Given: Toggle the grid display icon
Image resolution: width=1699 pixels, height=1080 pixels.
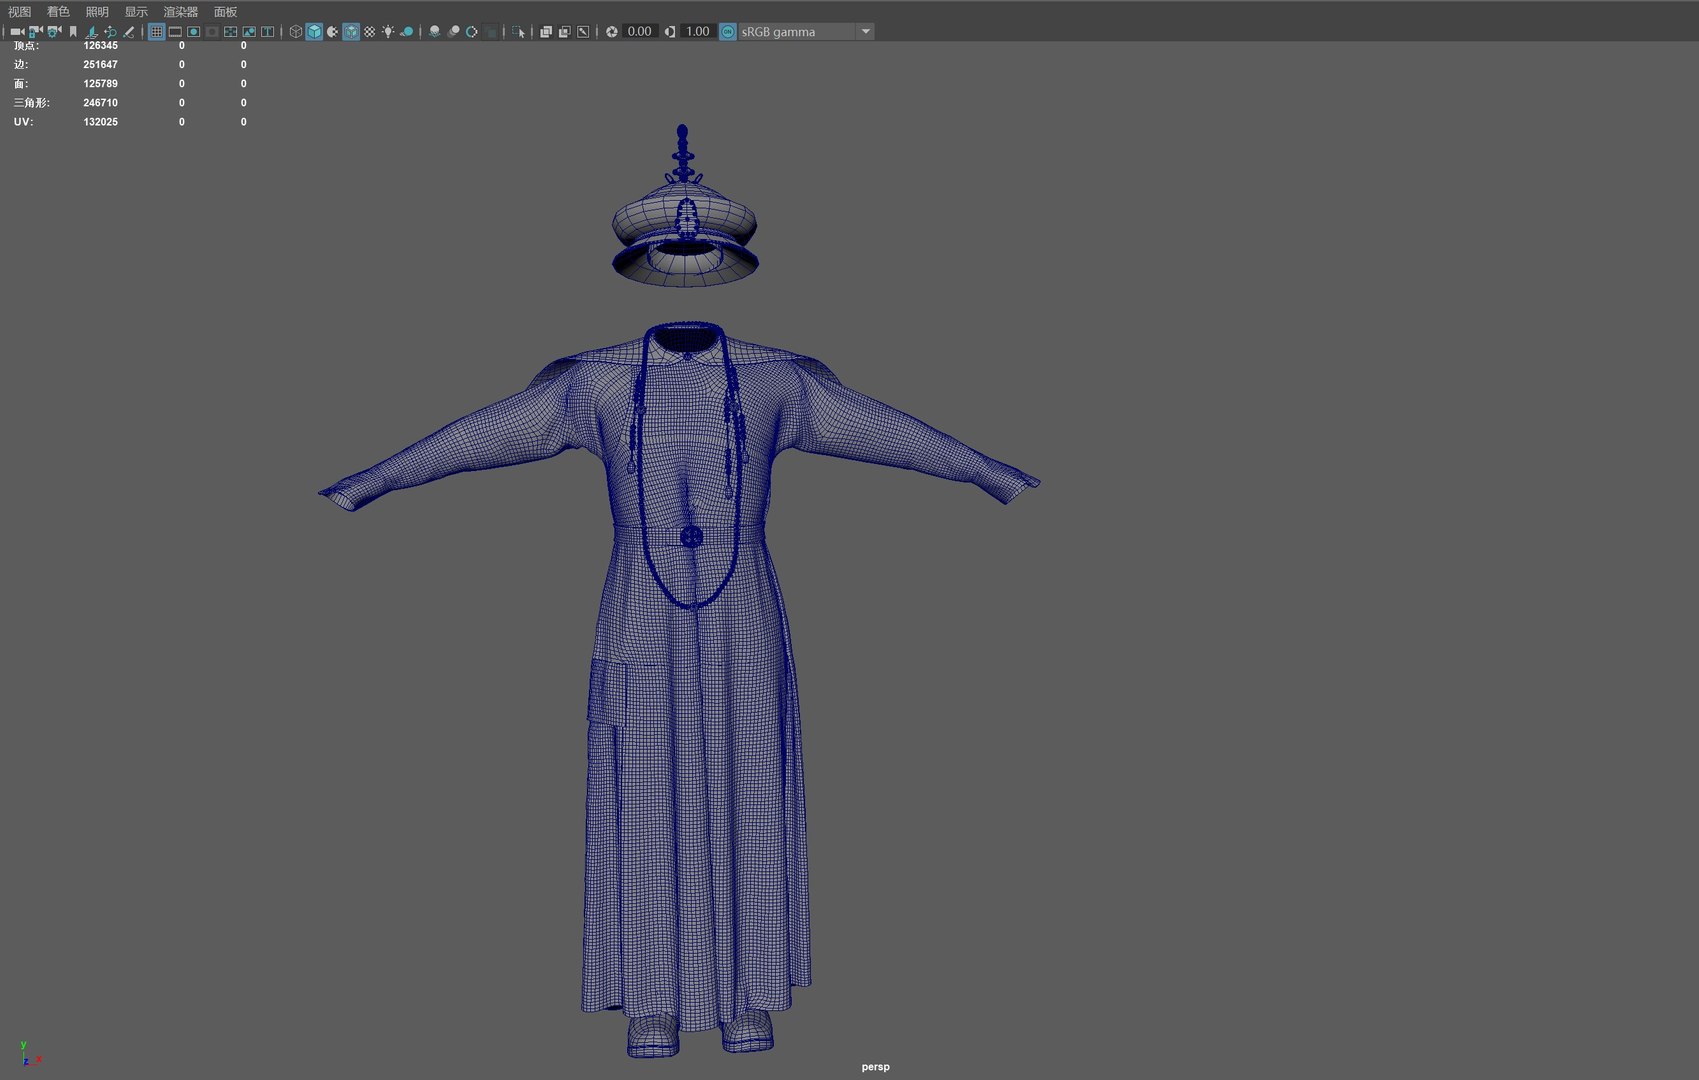Looking at the screenshot, I should pyautogui.click(x=157, y=32).
